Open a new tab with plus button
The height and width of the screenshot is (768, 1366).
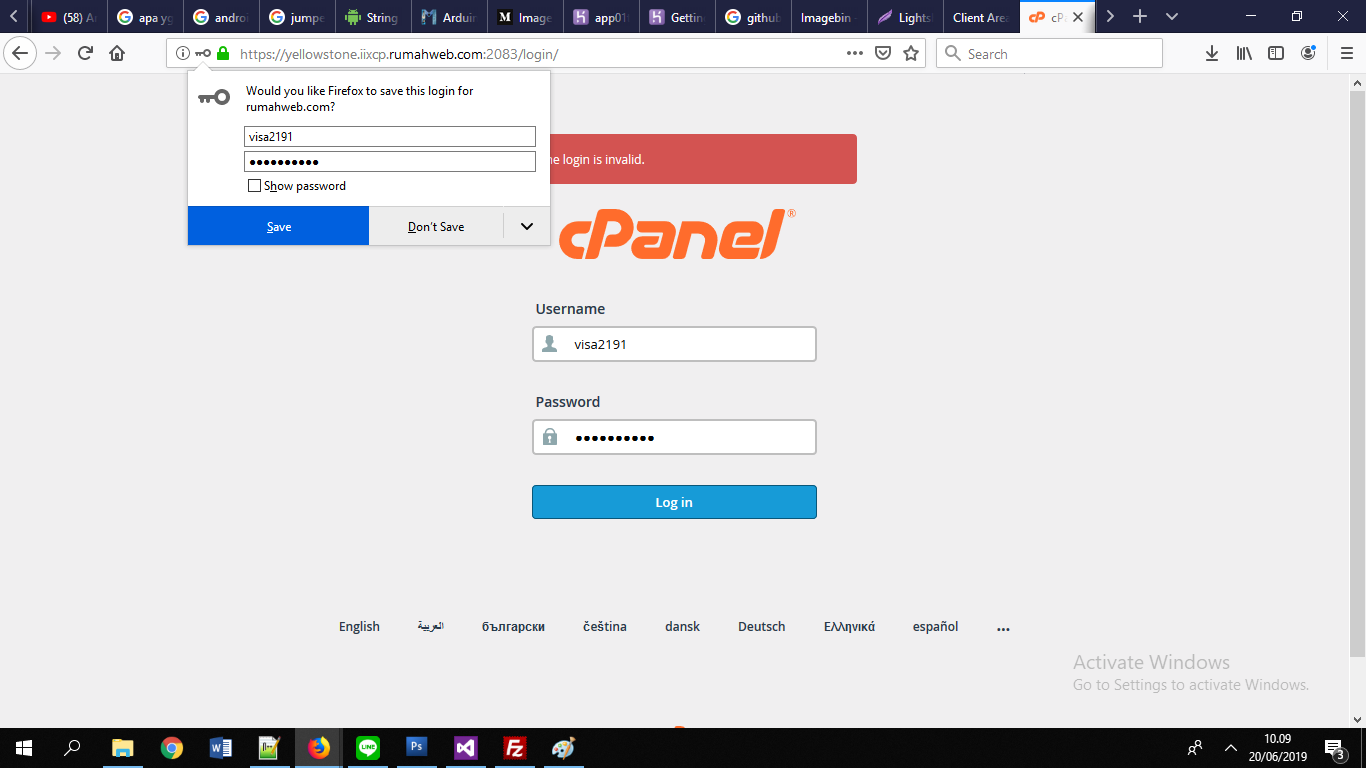point(1140,17)
